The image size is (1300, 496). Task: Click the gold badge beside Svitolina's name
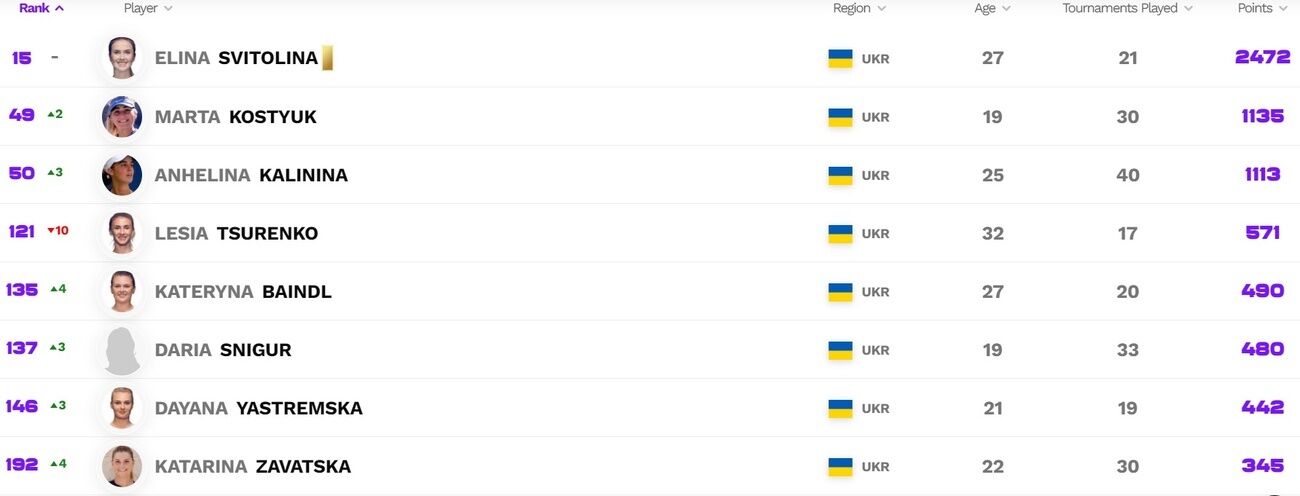click(327, 58)
